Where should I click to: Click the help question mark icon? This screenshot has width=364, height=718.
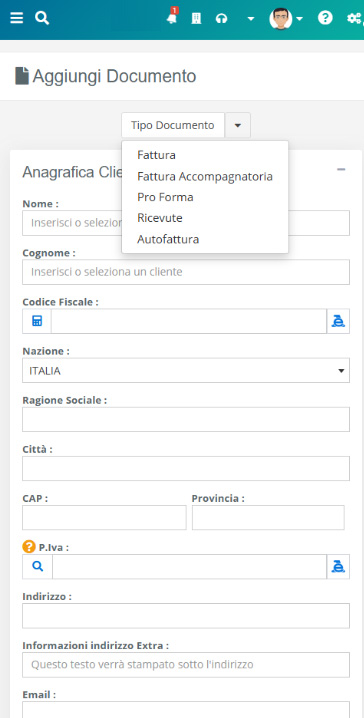(325, 18)
